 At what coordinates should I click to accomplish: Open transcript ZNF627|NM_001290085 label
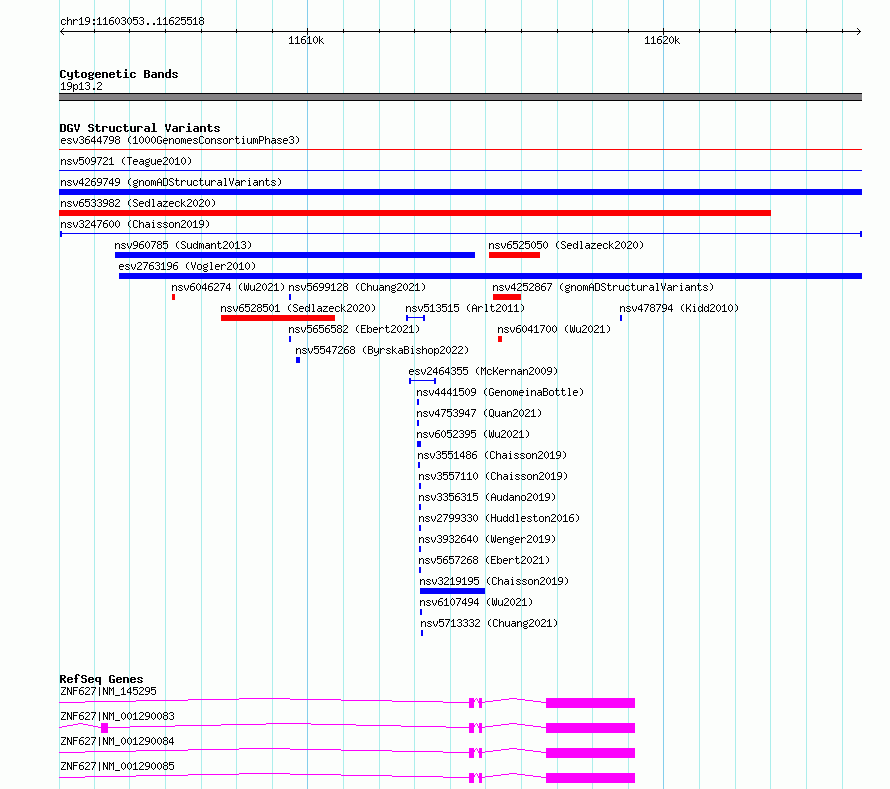tap(117, 766)
